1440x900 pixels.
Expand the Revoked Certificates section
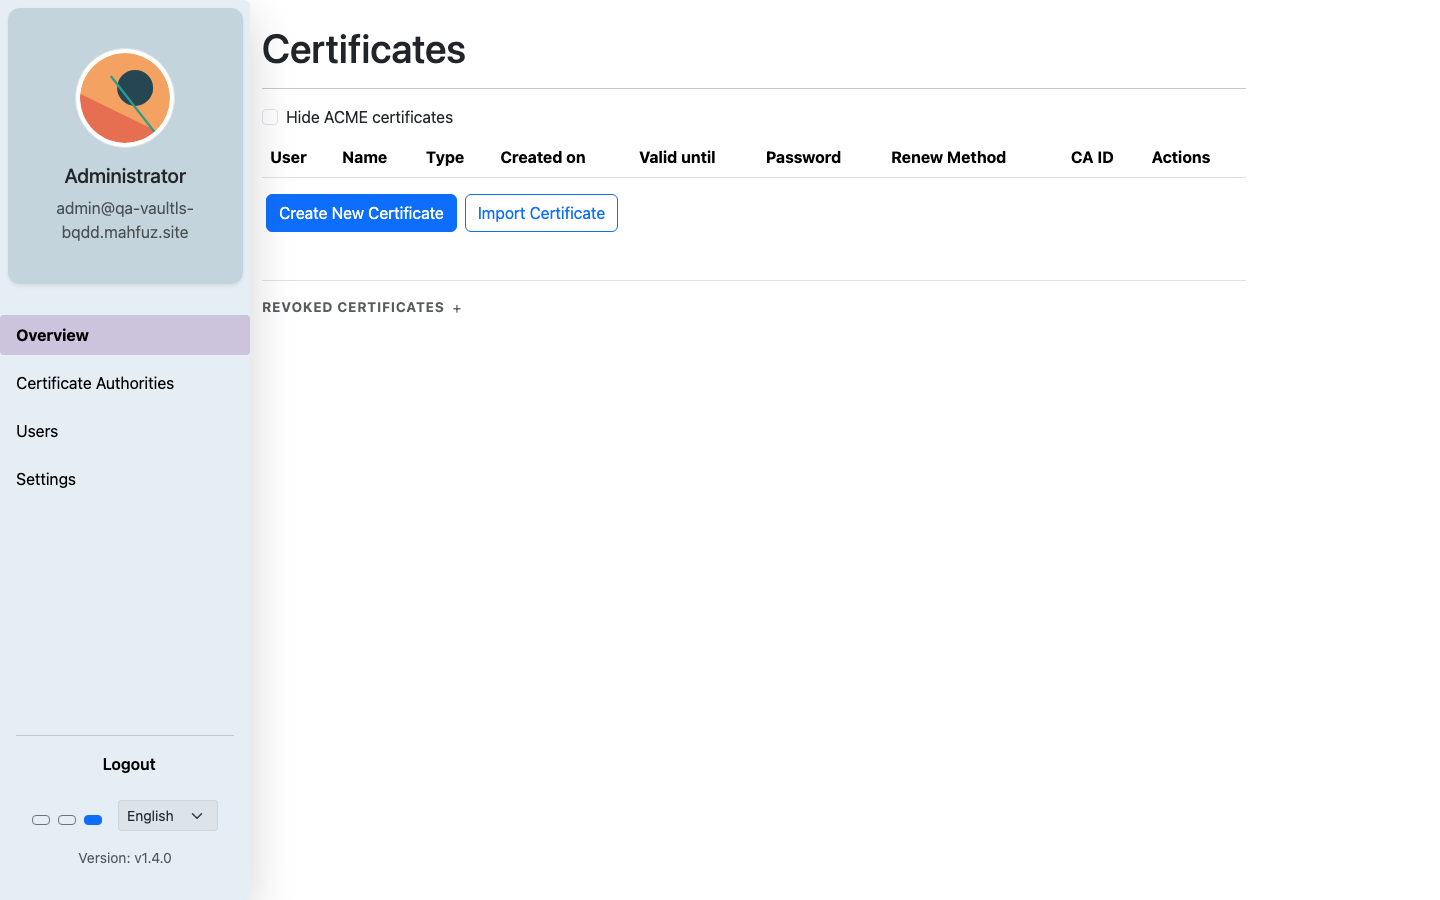(361, 308)
